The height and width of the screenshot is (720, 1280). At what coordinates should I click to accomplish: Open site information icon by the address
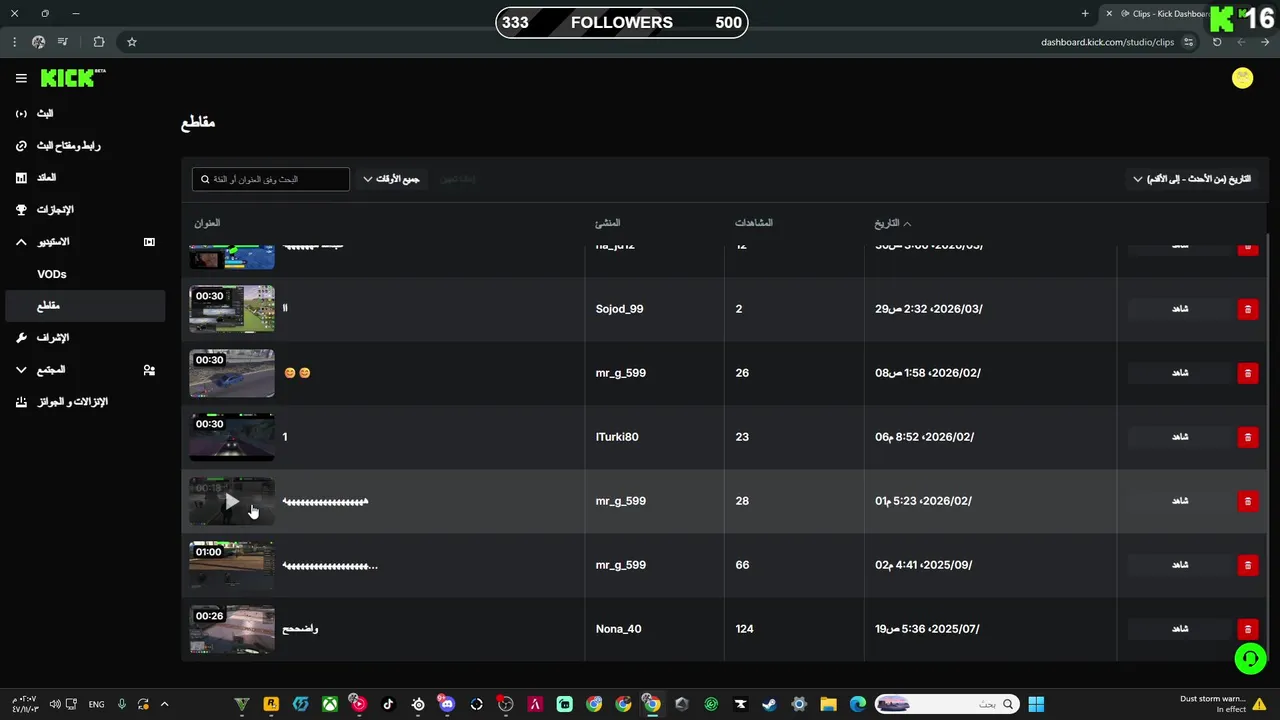pyautogui.click(x=1188, y=42)
